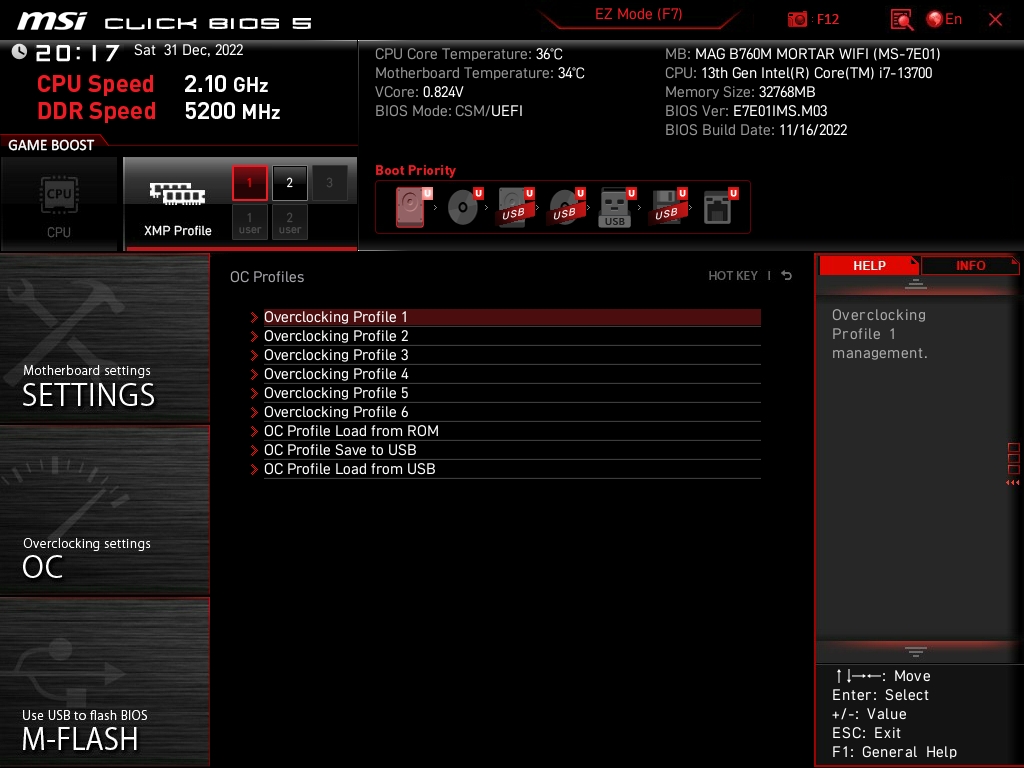Screen dimensions: 1024x768
Task: Open OC Profile Save to USB
Action: pos(512,450)
